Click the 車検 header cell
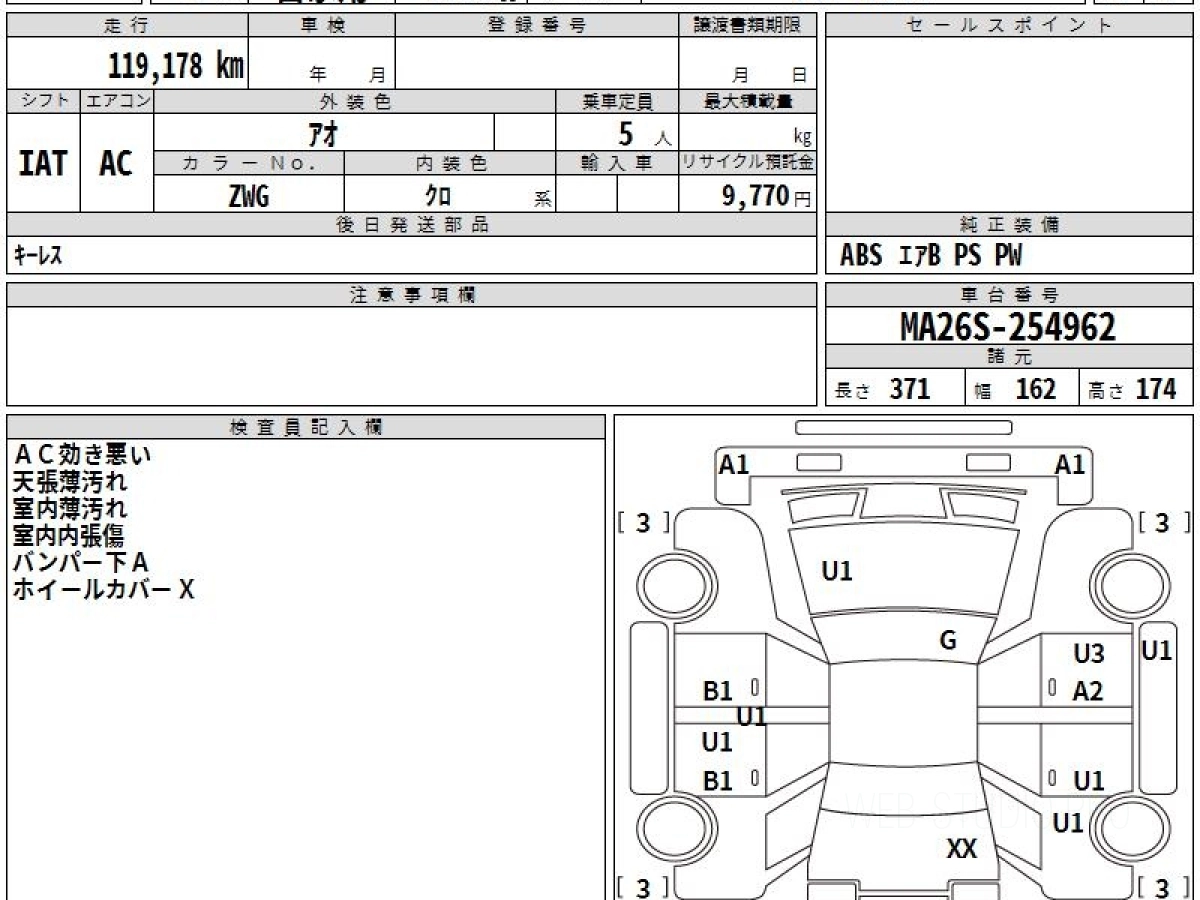This screenshot has width=1200, height=900. click(322, 26)
